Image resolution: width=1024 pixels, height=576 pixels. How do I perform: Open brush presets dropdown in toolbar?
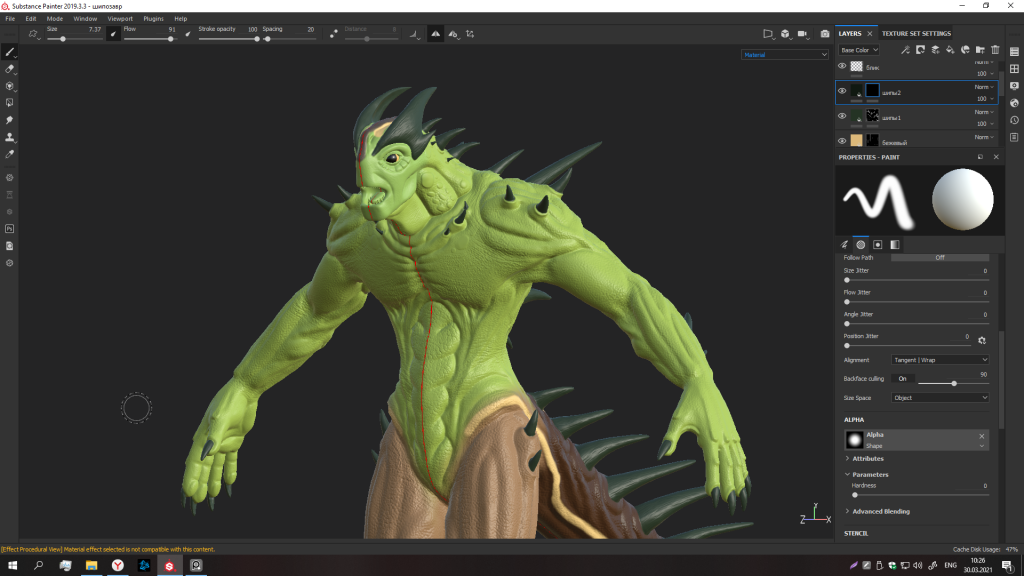point(34,34)
